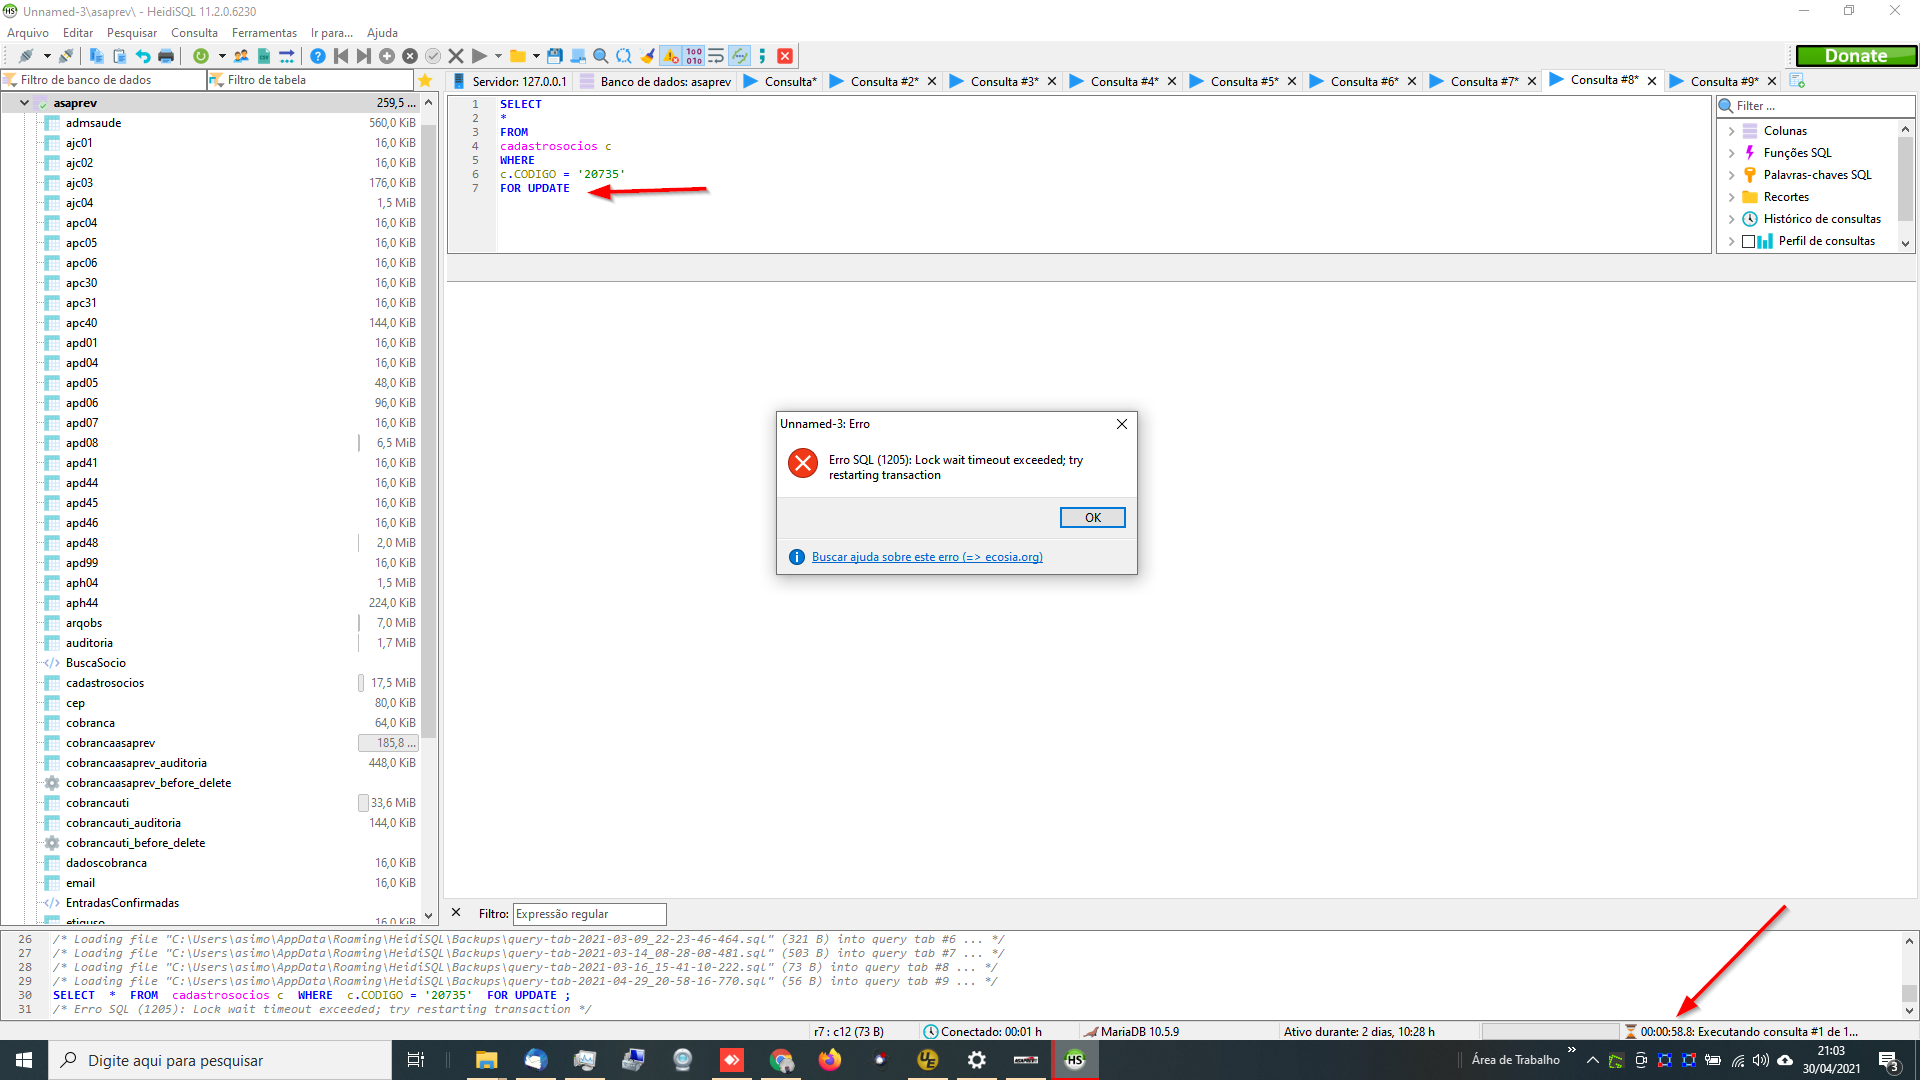Image resolution: width=1920 pixels, height=1080 pixels.
Task: Click the Run query play icon
Action: click(479, 56)
